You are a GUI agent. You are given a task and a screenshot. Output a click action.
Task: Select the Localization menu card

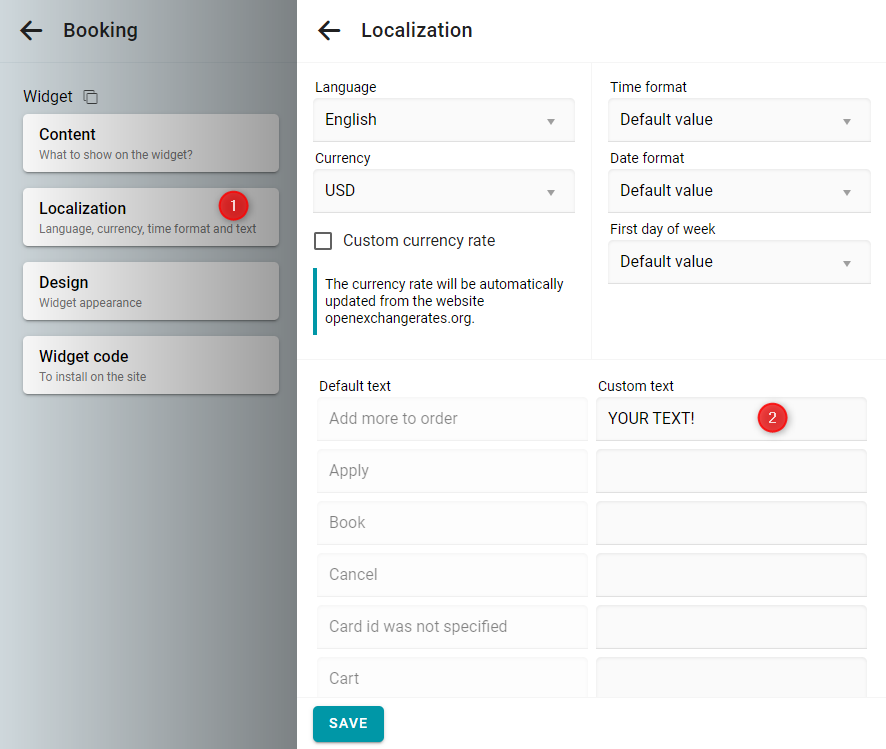pyautogui.click(x=151, y=217)
